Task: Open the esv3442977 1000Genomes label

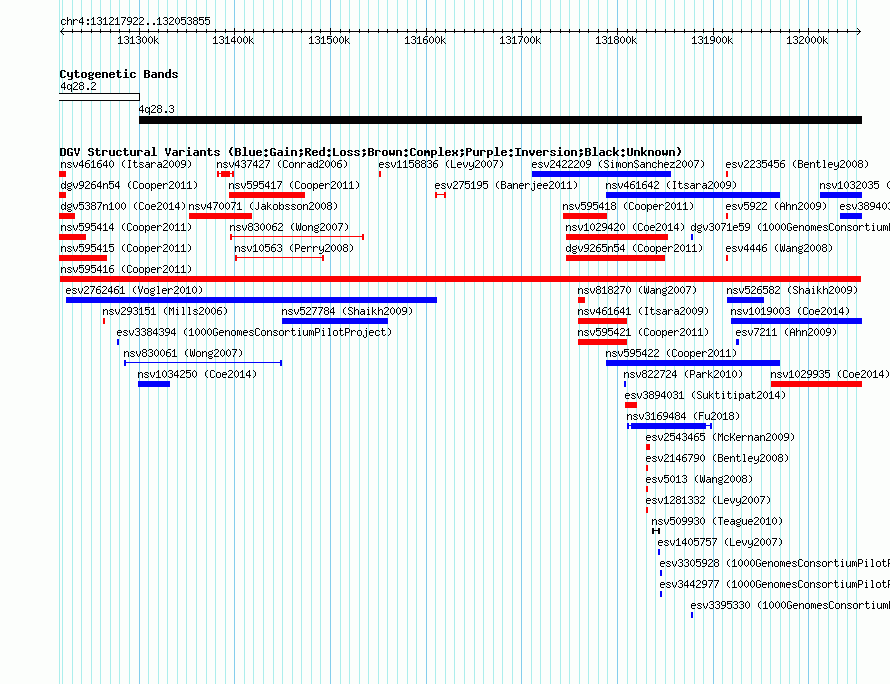Action: 774,584
